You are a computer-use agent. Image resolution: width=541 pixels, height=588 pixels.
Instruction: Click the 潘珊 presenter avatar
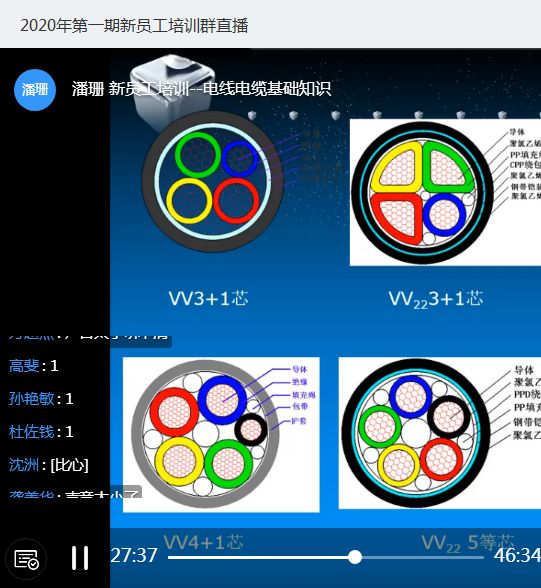(35, 90)
